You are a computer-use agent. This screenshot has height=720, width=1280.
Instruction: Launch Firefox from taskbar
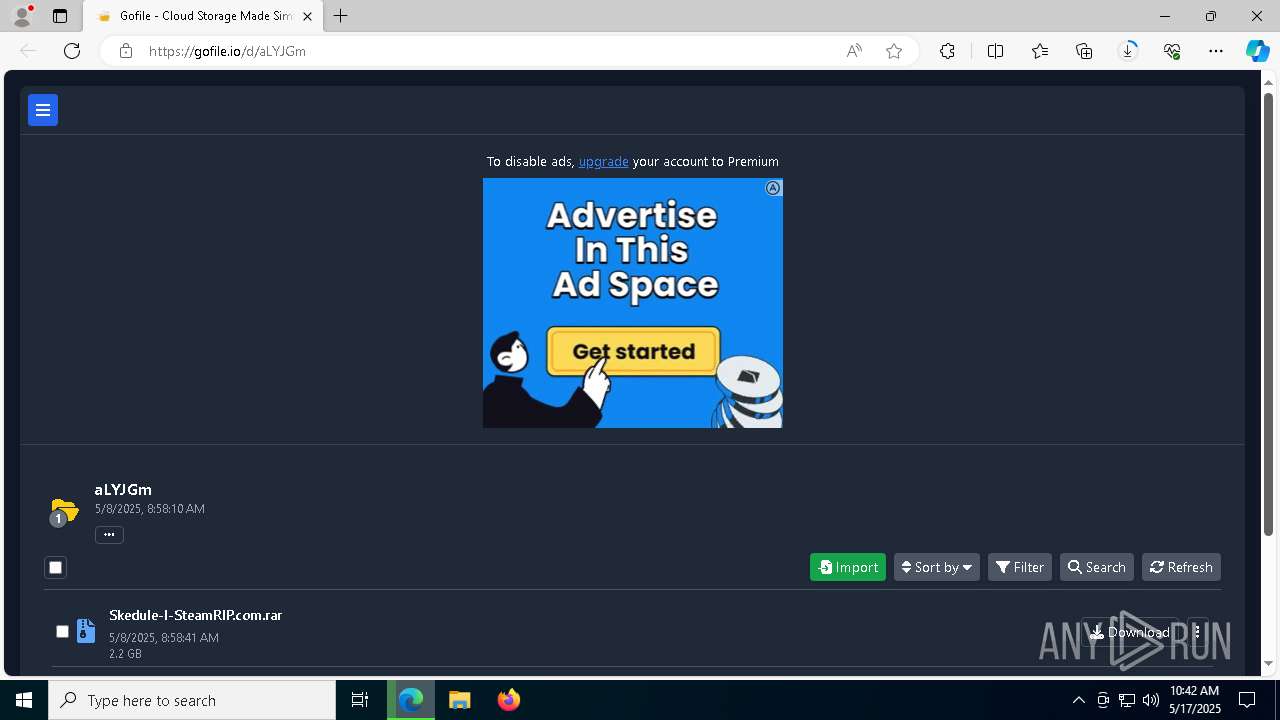509,700
